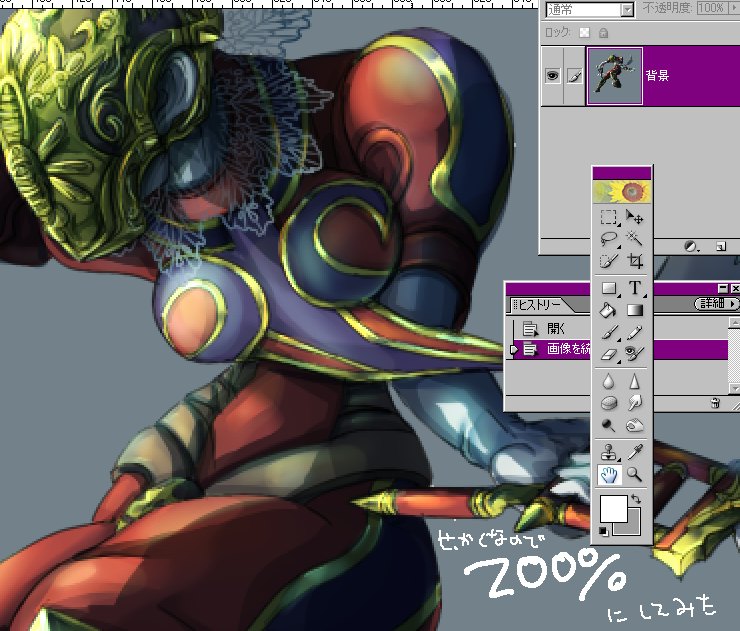Select the Brush tool
Image resolution: width=740 pixels, height=631 pixels.
[x=609, y=332]
